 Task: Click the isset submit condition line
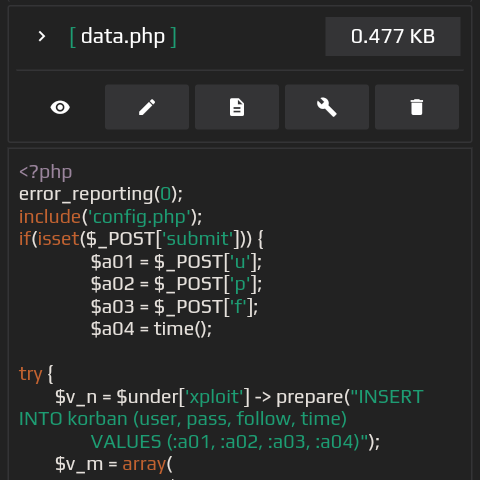(141, 239)
